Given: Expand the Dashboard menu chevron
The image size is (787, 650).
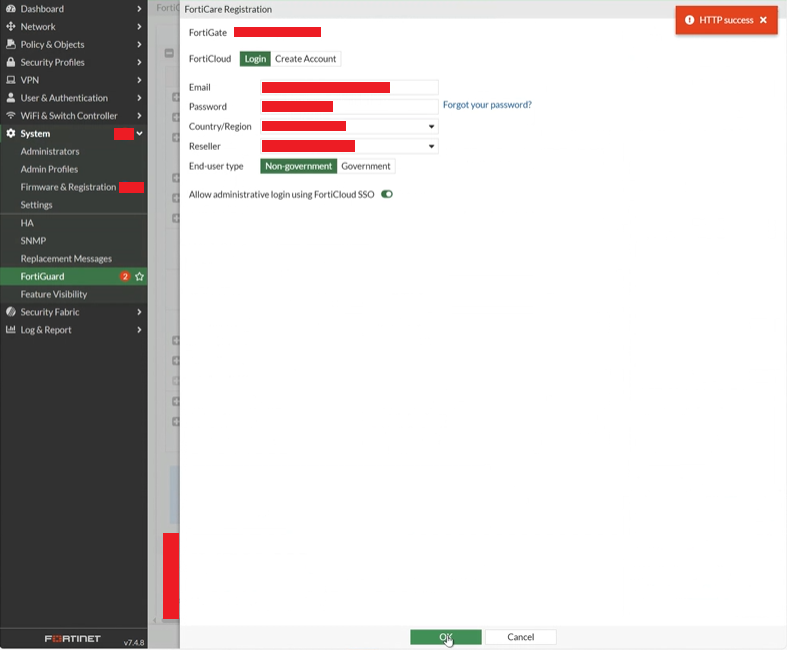Looking at the screenshot, I should pos(139,9).
